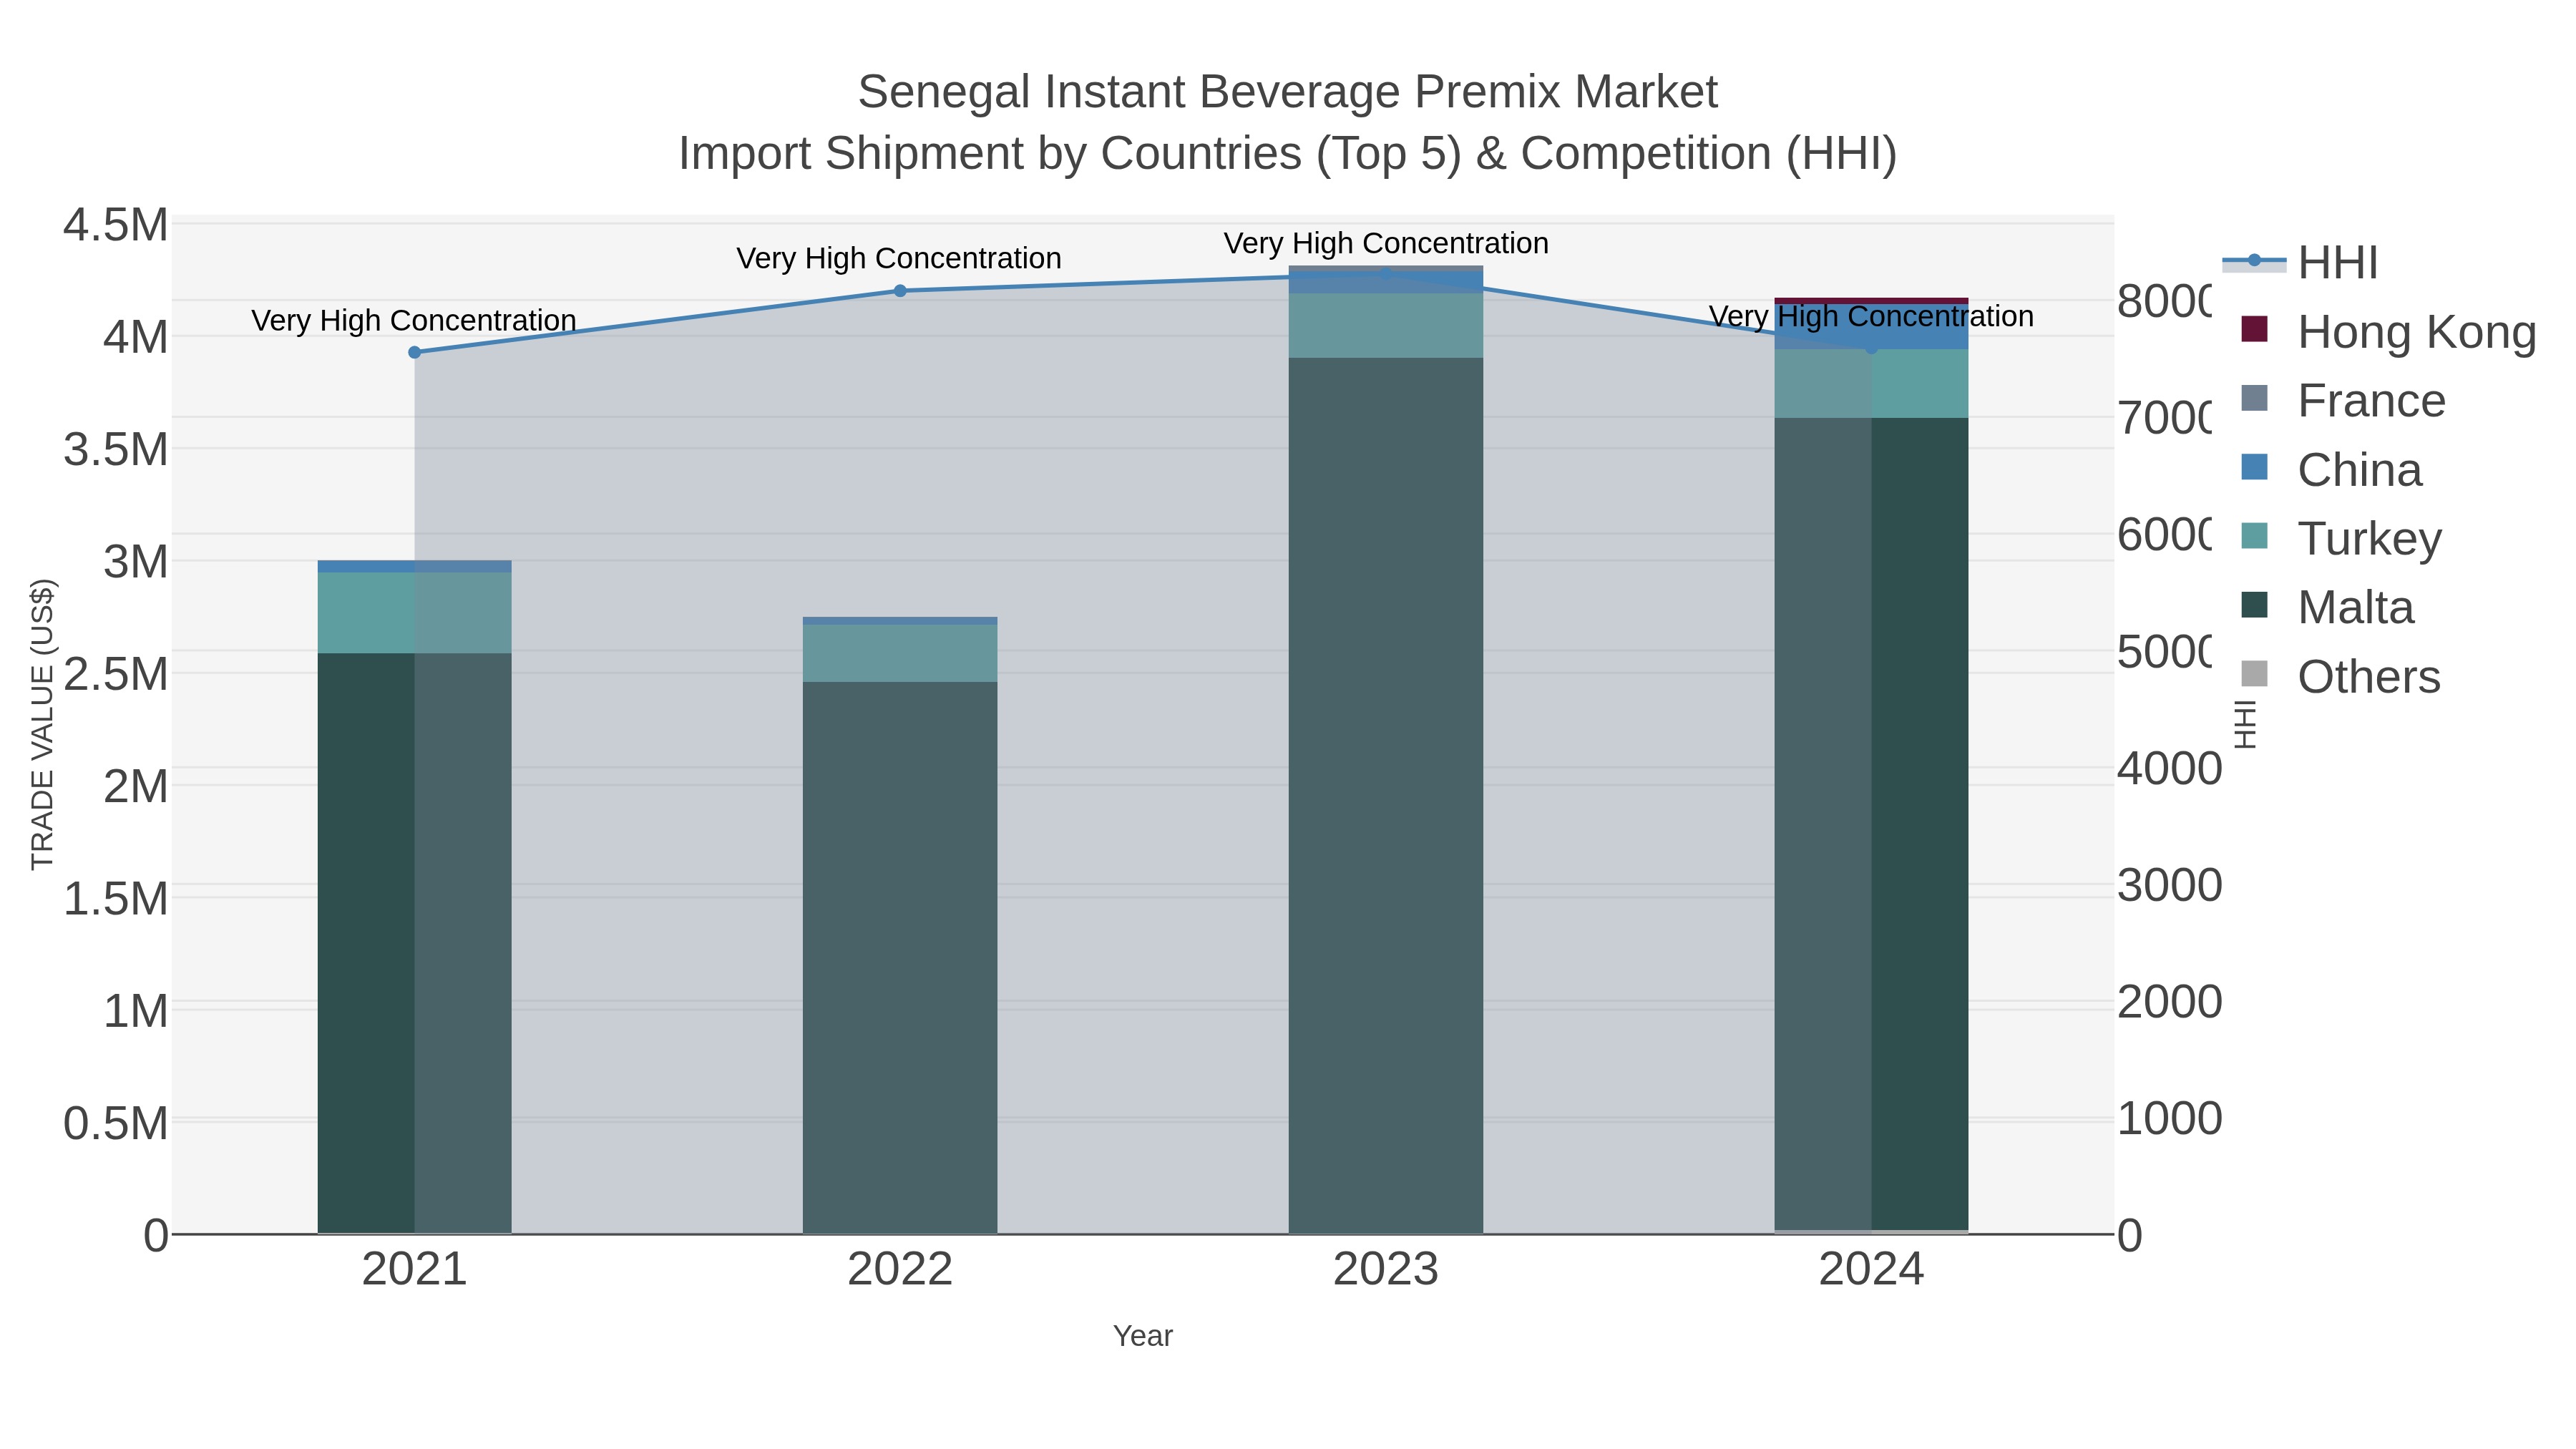This screenshot has width=2576, height=1449.
Task: Click the Hong Kong maroon color swatch
Action: click(2254, 329)
